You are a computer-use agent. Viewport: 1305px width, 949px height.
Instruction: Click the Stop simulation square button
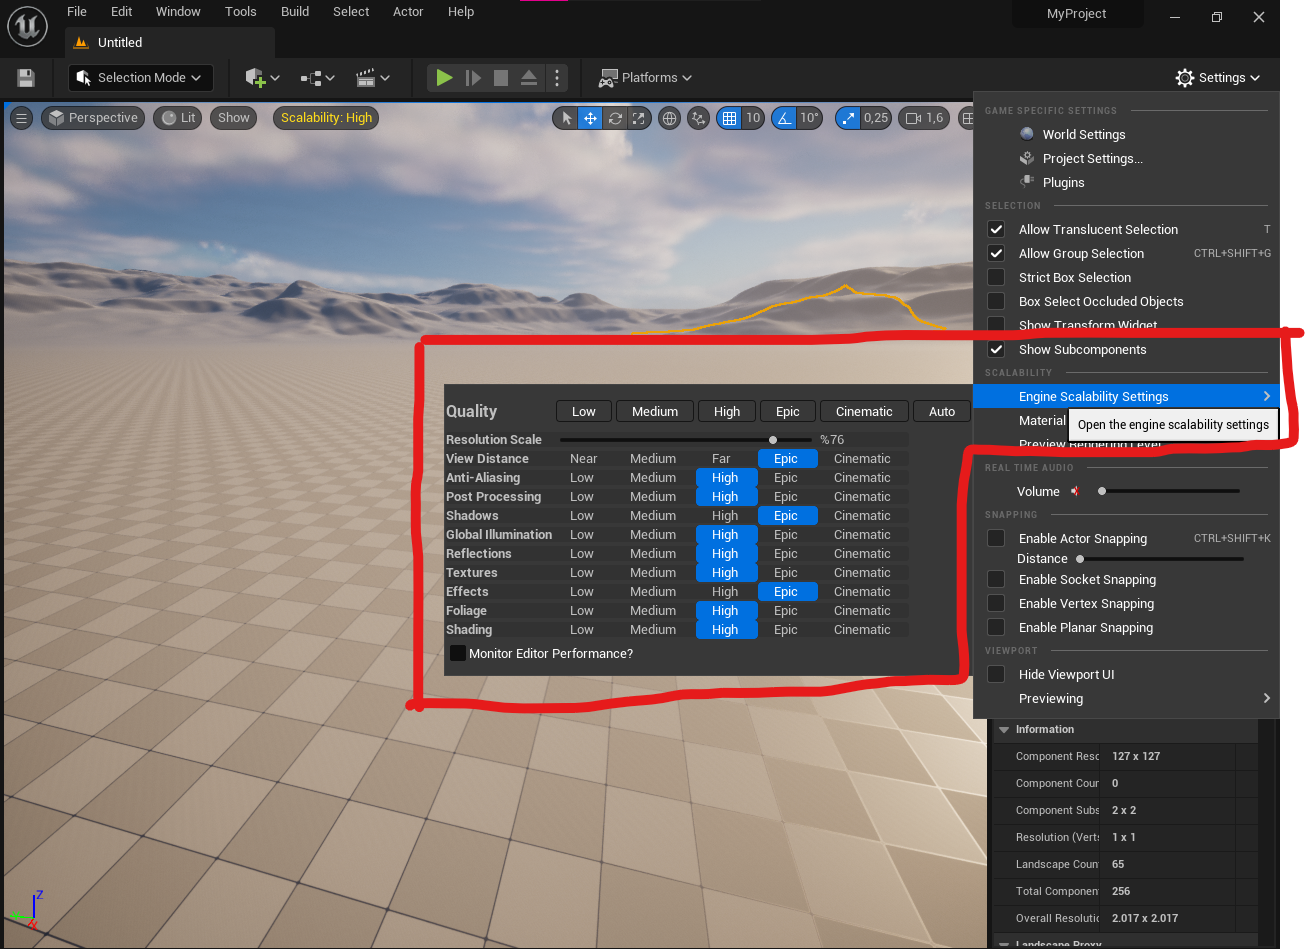tap(501, 77)
